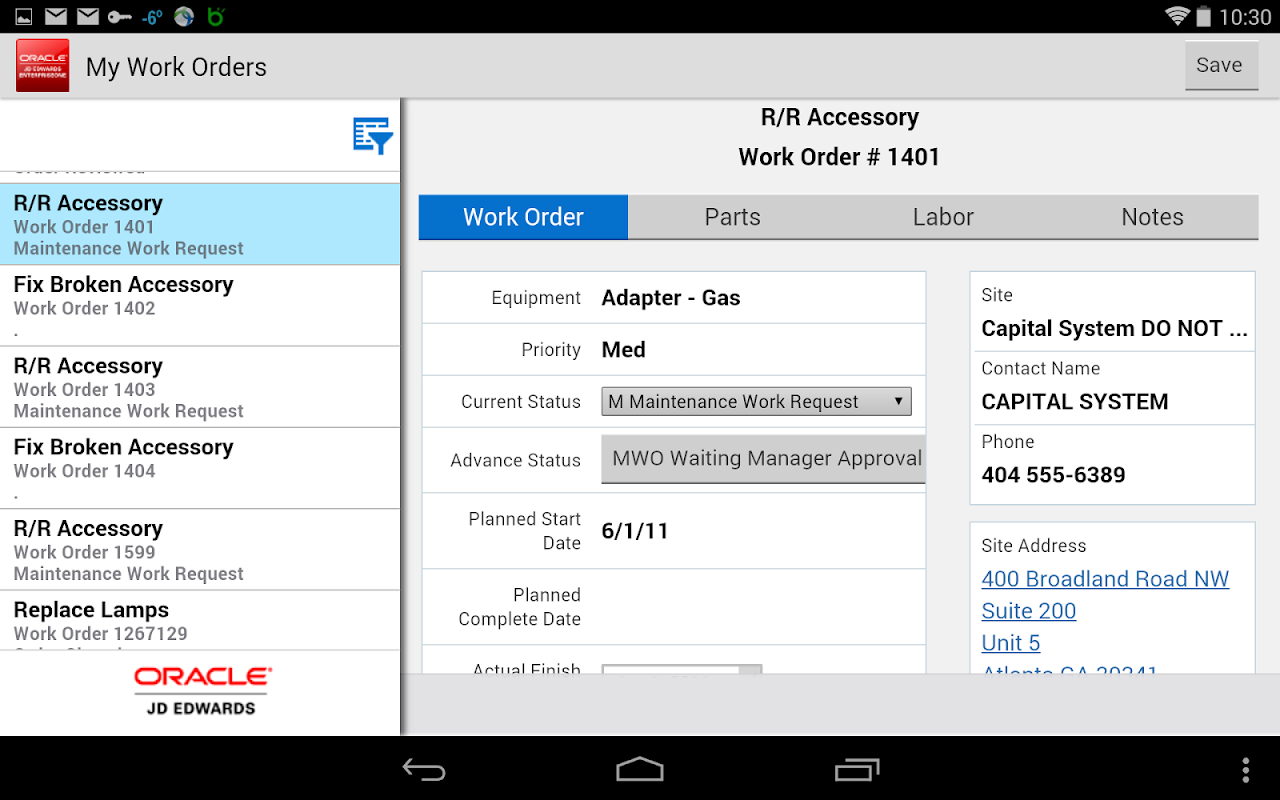Tap the Android back navigation icon
The image size is (1280, 800).
tap(424, 769)
